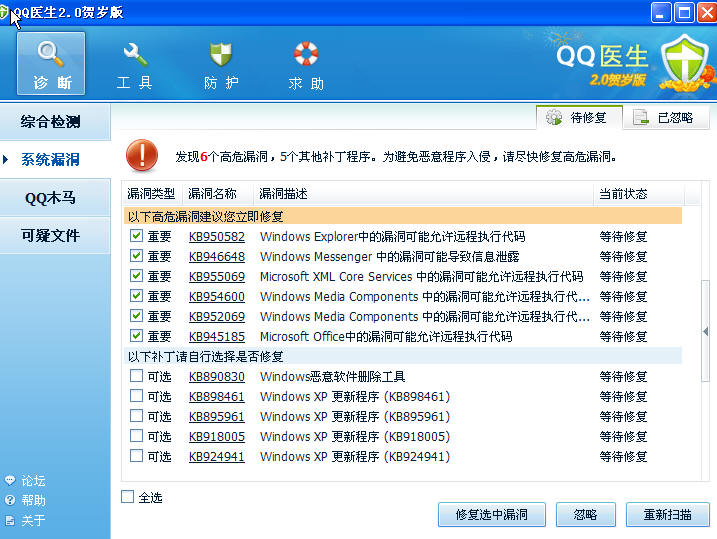Tick the 全选 select-all checkbox
This screenshot has width=717, height=539.
tap(127, 497)
